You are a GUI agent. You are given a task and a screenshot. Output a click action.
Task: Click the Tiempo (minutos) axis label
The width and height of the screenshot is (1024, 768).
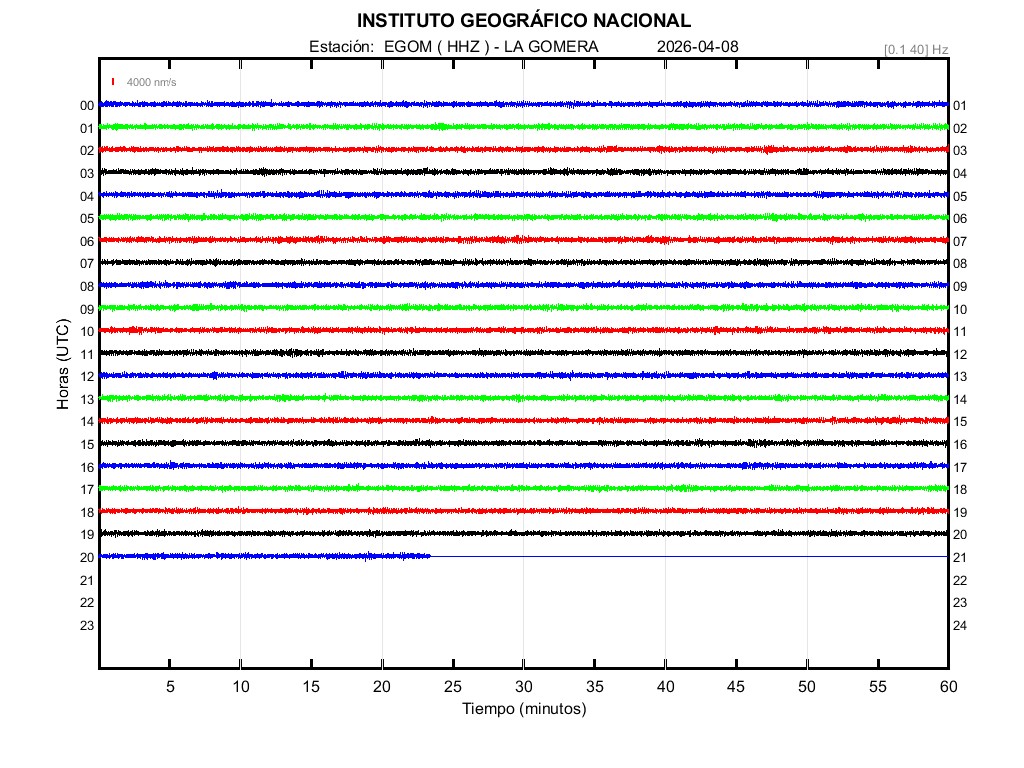point(523,709)
